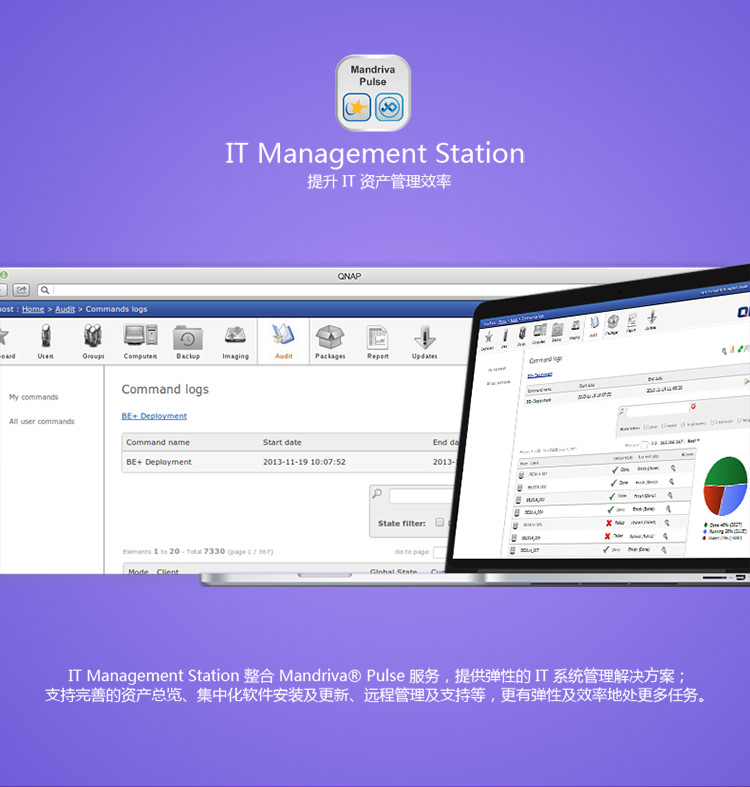Open the Updates module in the main browser window

point(425,341)
